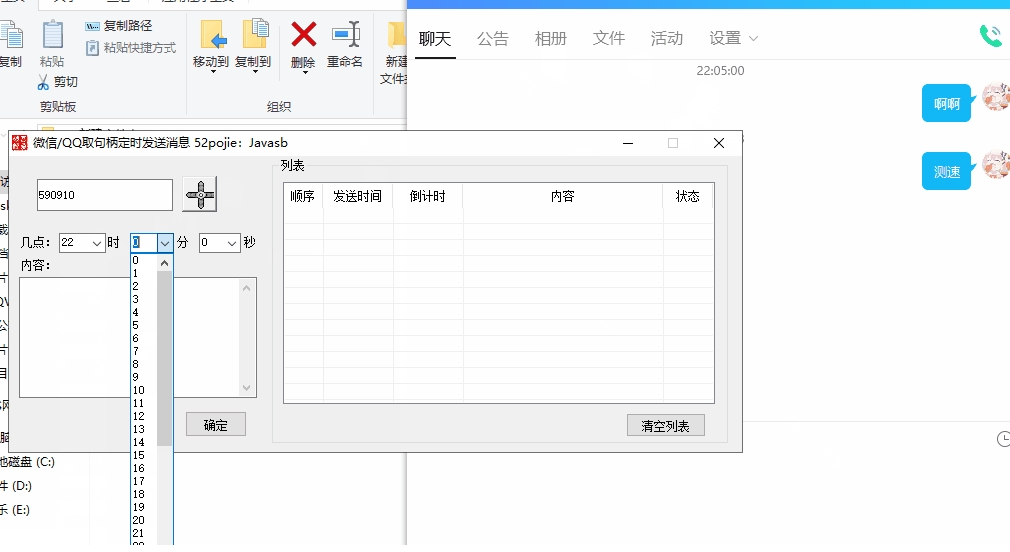The height and width of the screenshot is (552, 1010).
Task: Click the handle input field showing 590910
Action: tap(104, 195)
